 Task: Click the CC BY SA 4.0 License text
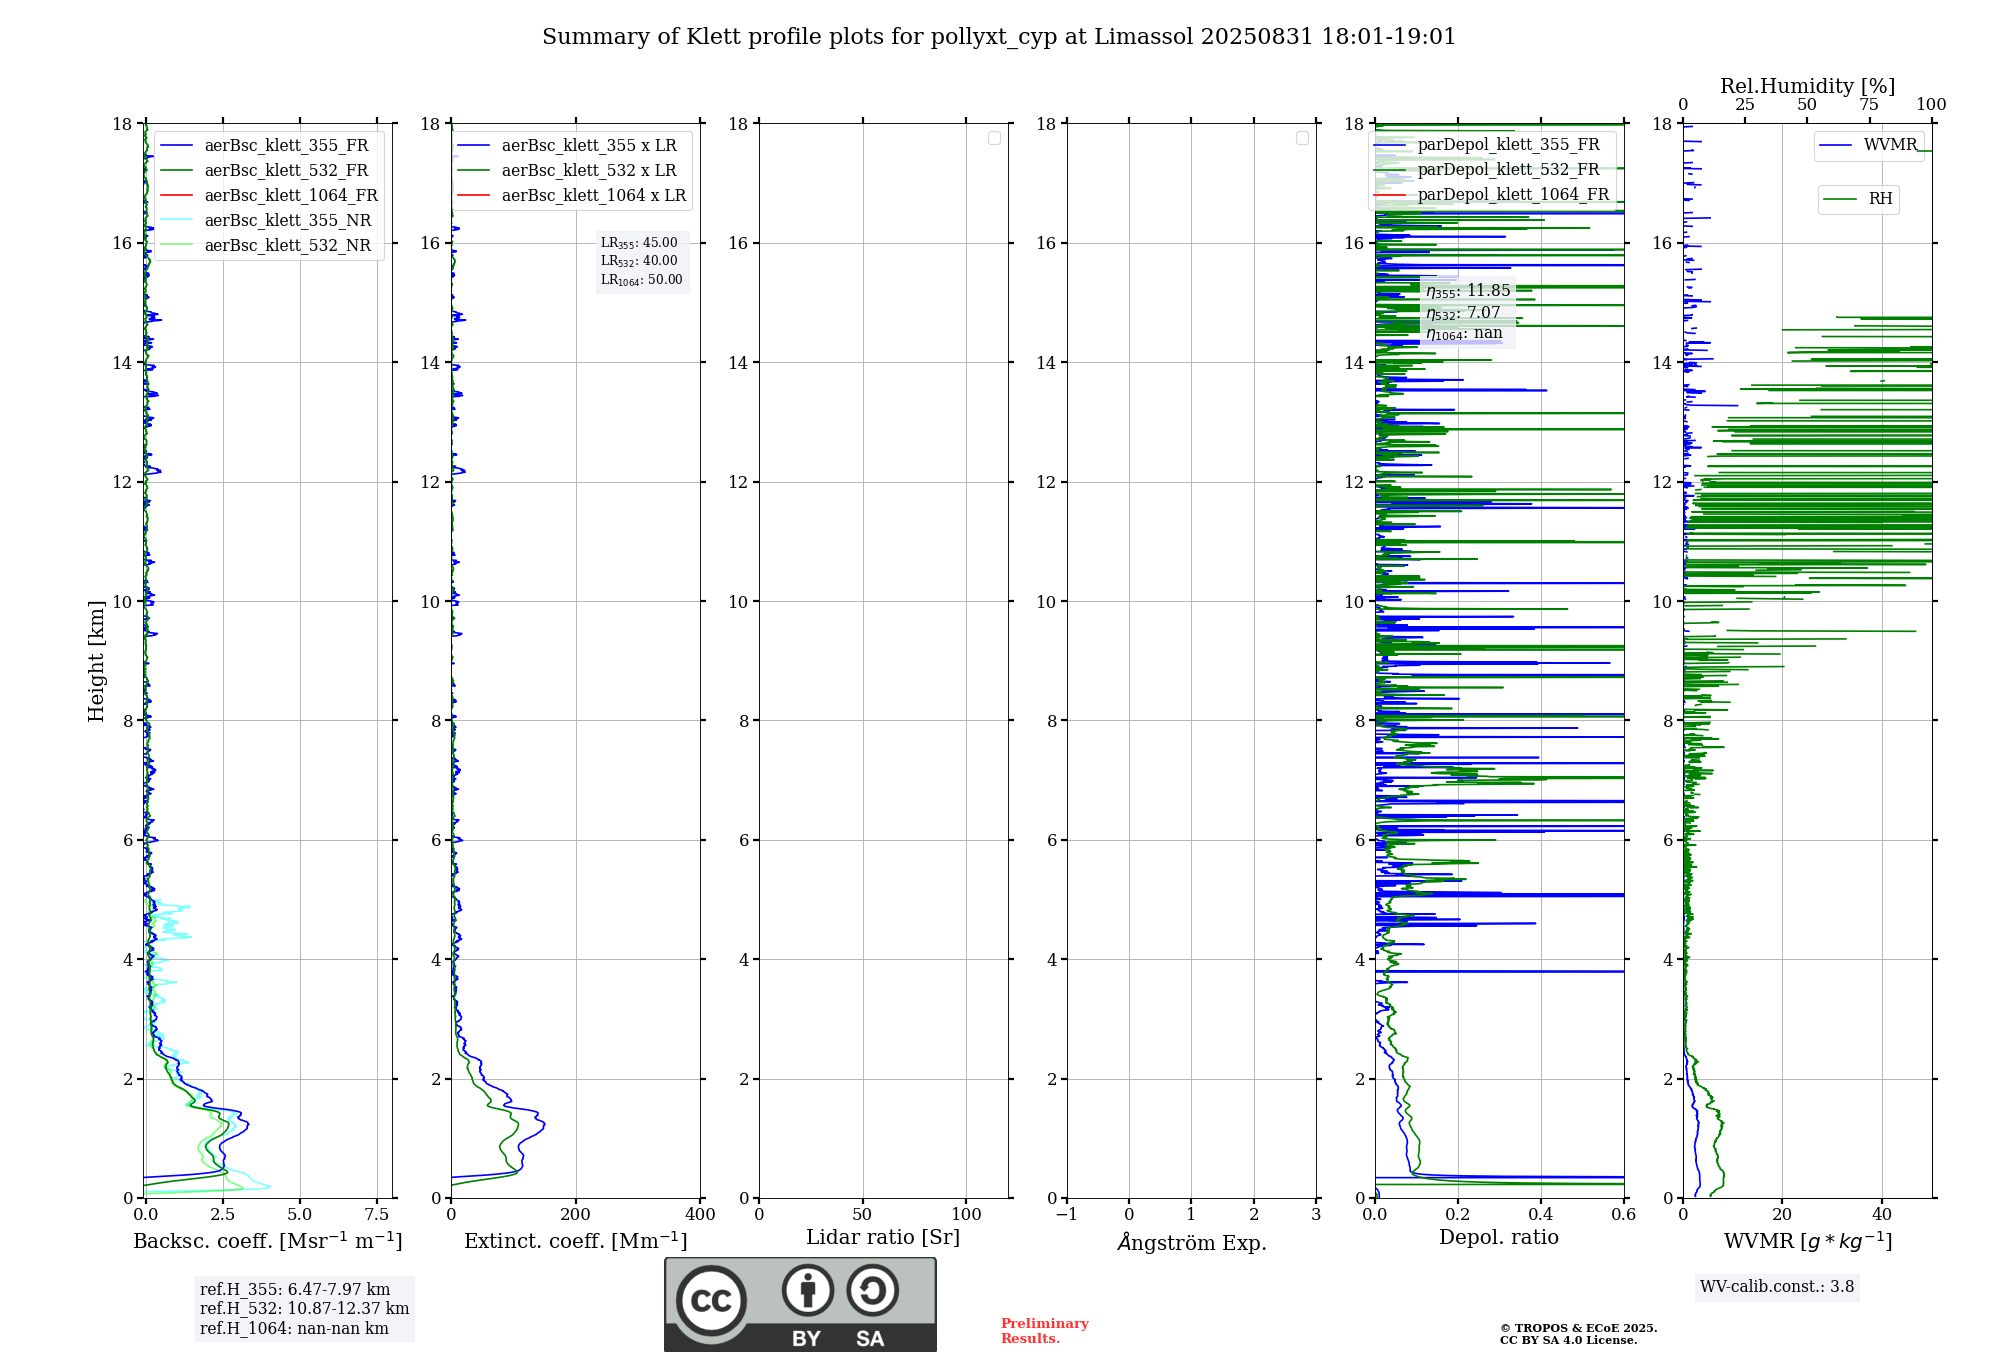click(1568, 1341)
